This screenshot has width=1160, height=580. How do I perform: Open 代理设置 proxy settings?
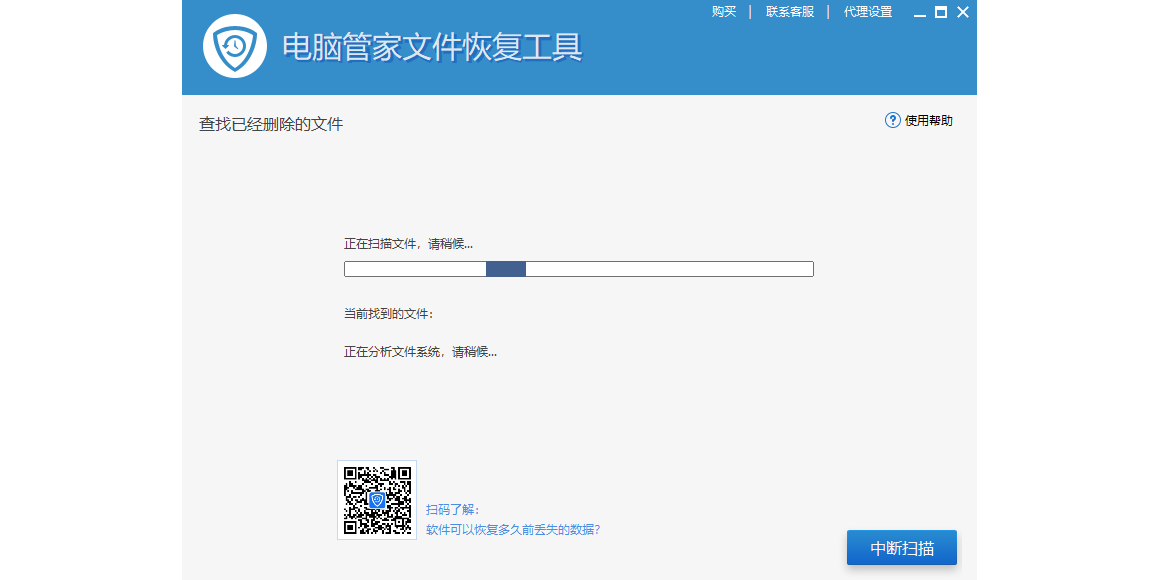tap(868, 12)
